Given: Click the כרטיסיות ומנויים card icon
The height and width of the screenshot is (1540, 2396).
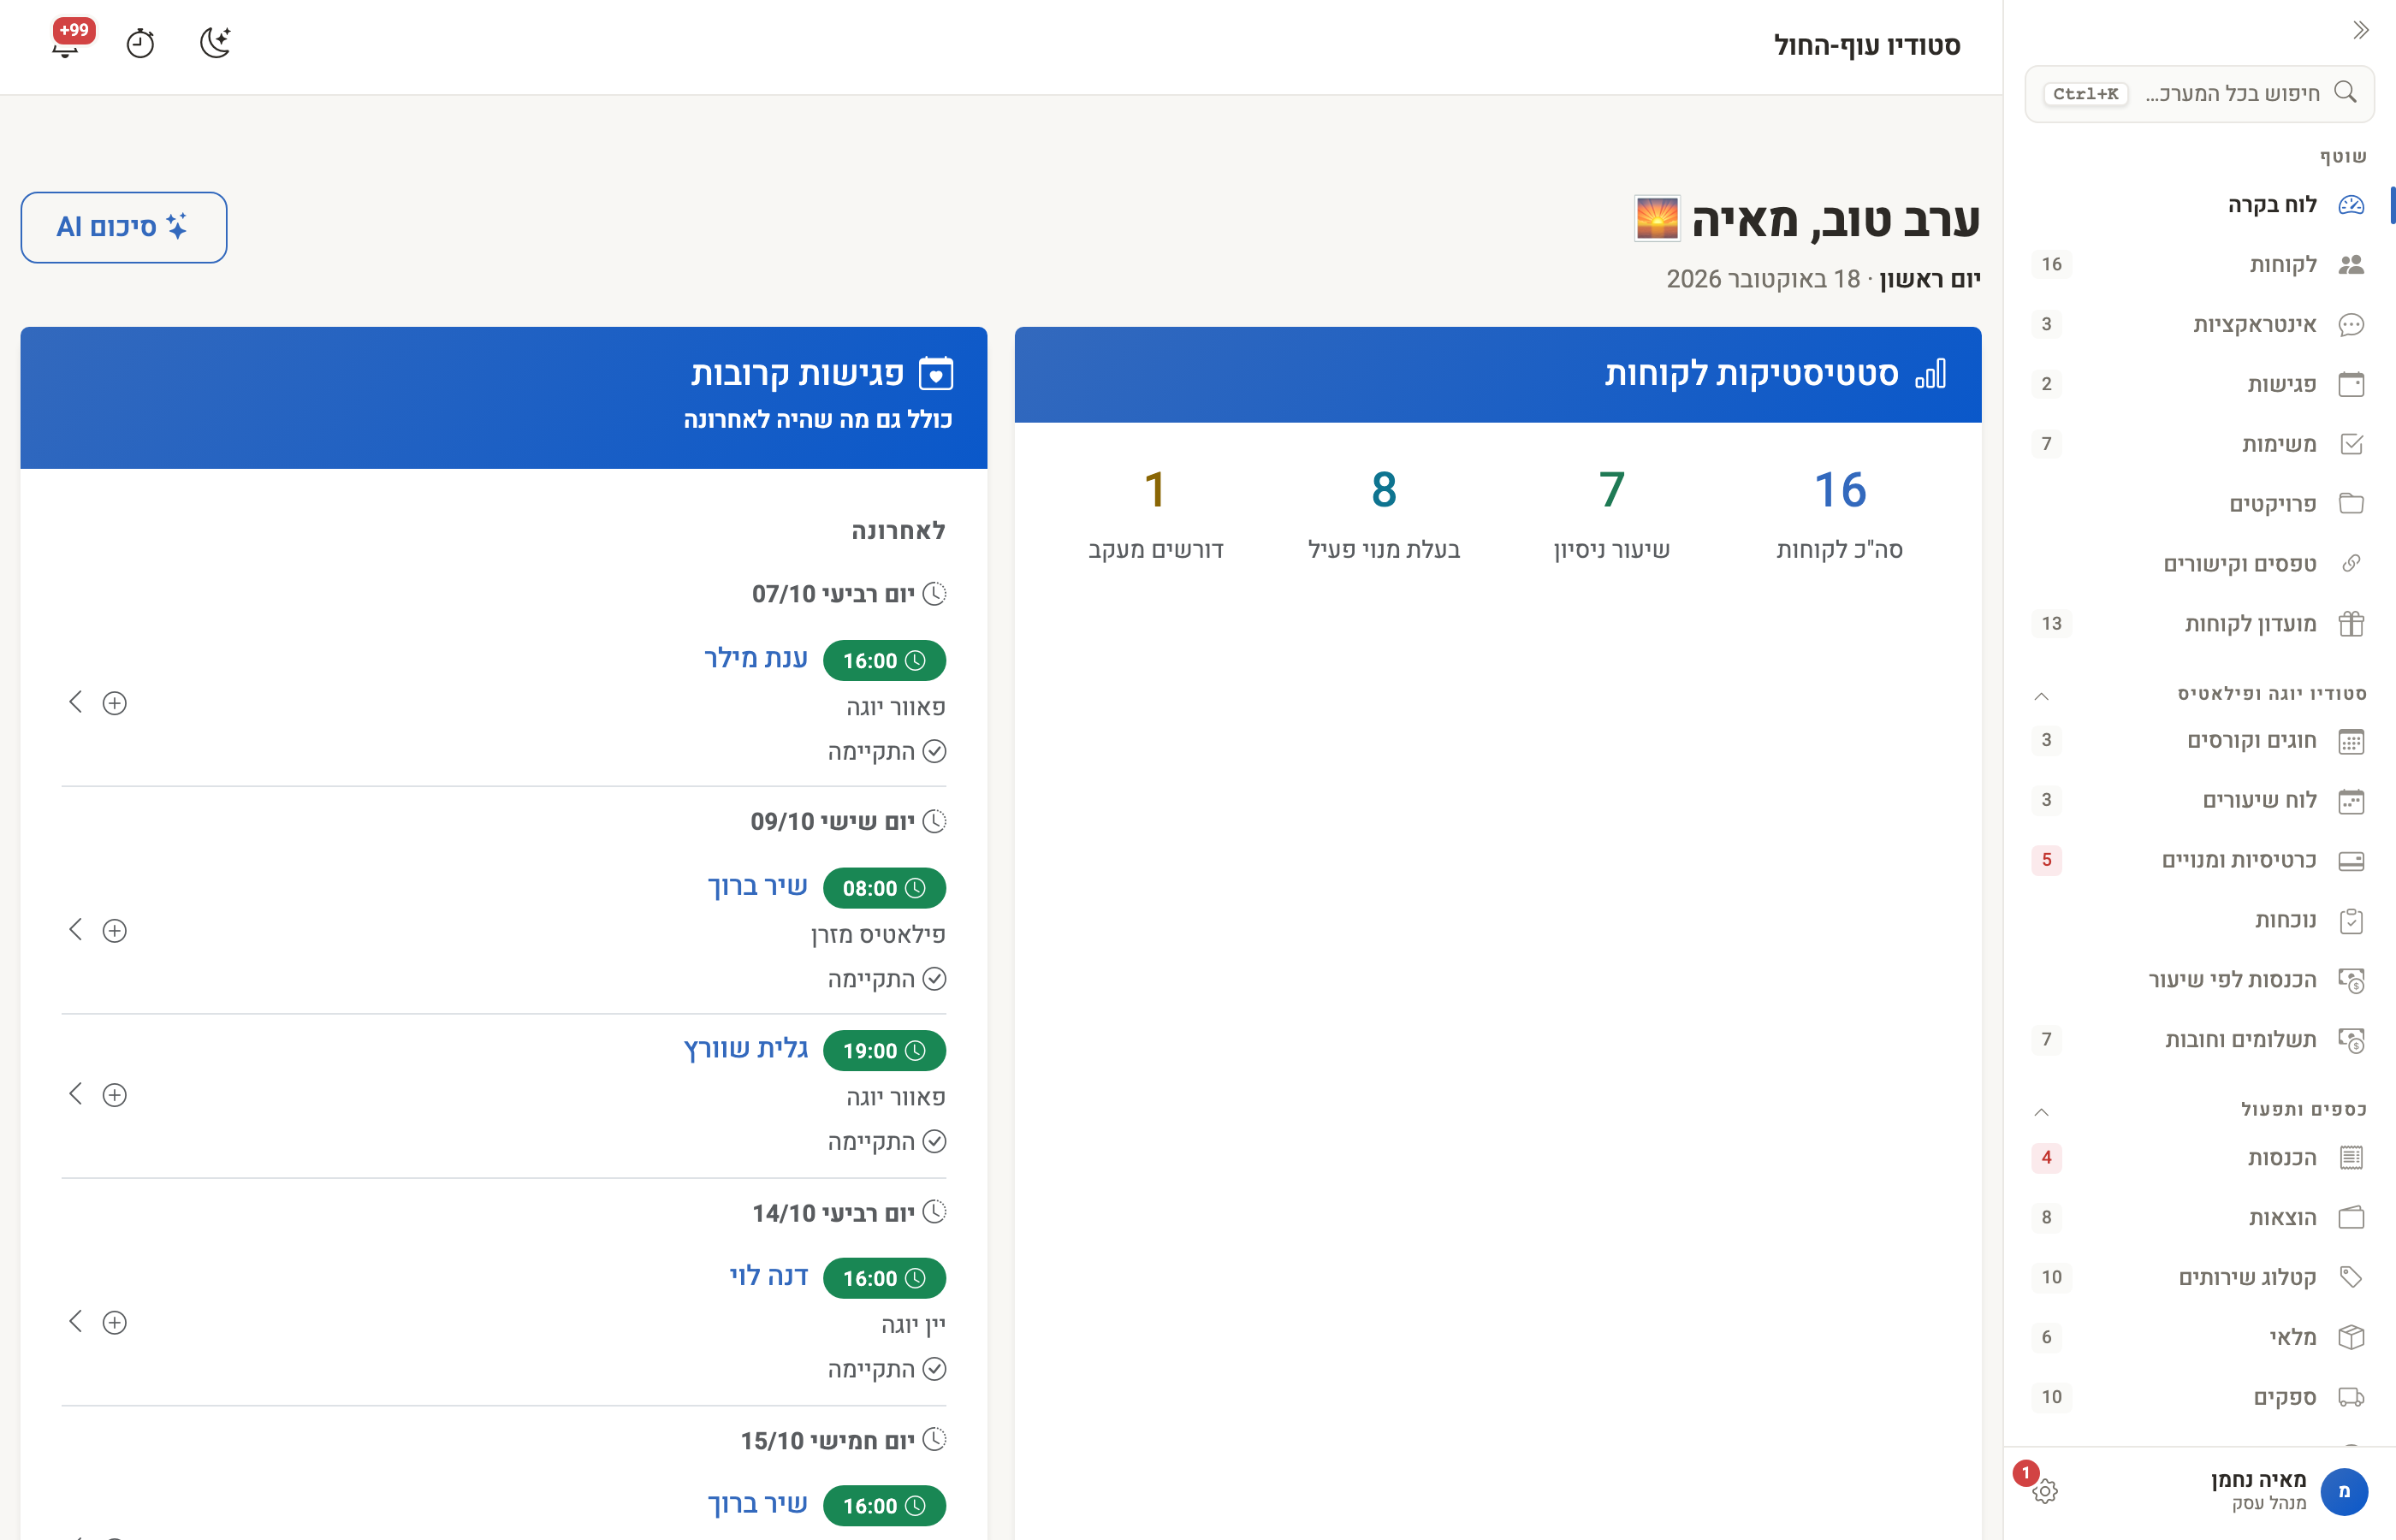Looking at the screenshot, I should pos(2351,861).
